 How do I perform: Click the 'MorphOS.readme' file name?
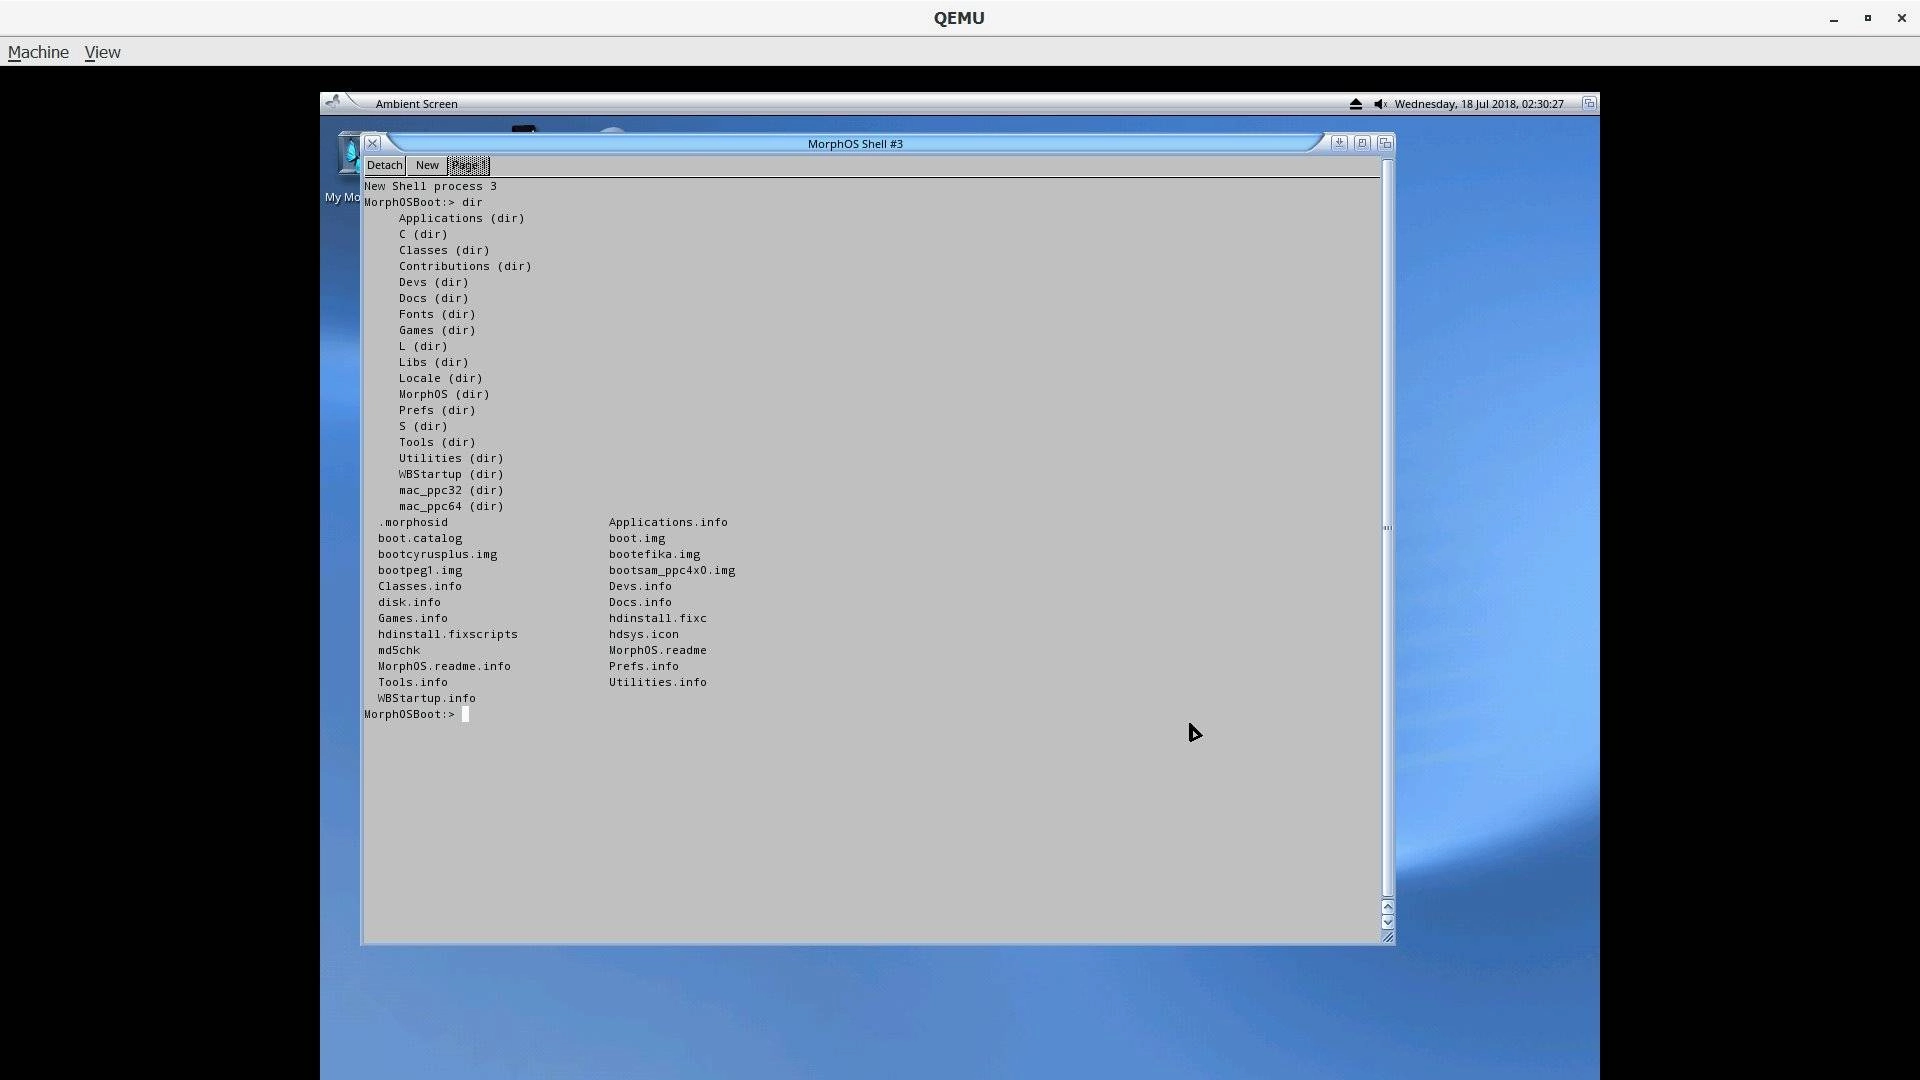(658, 650)
